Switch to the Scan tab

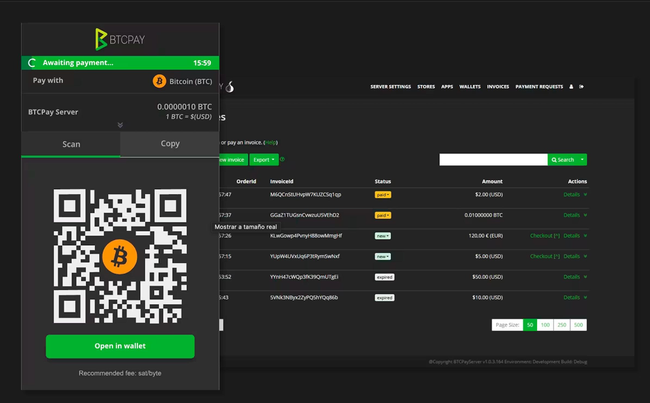pyautogui.click(x=71, y=144)
